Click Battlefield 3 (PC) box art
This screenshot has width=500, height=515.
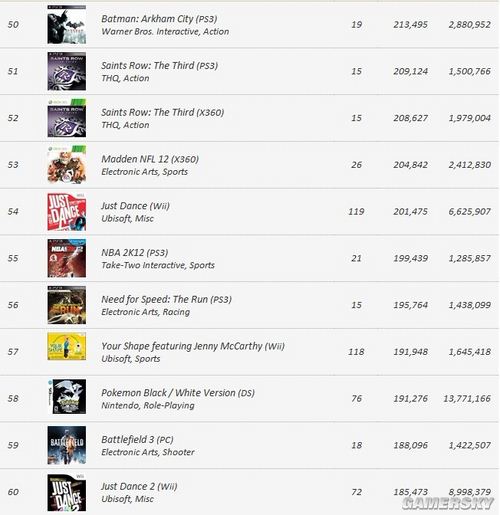click(67, 445)
